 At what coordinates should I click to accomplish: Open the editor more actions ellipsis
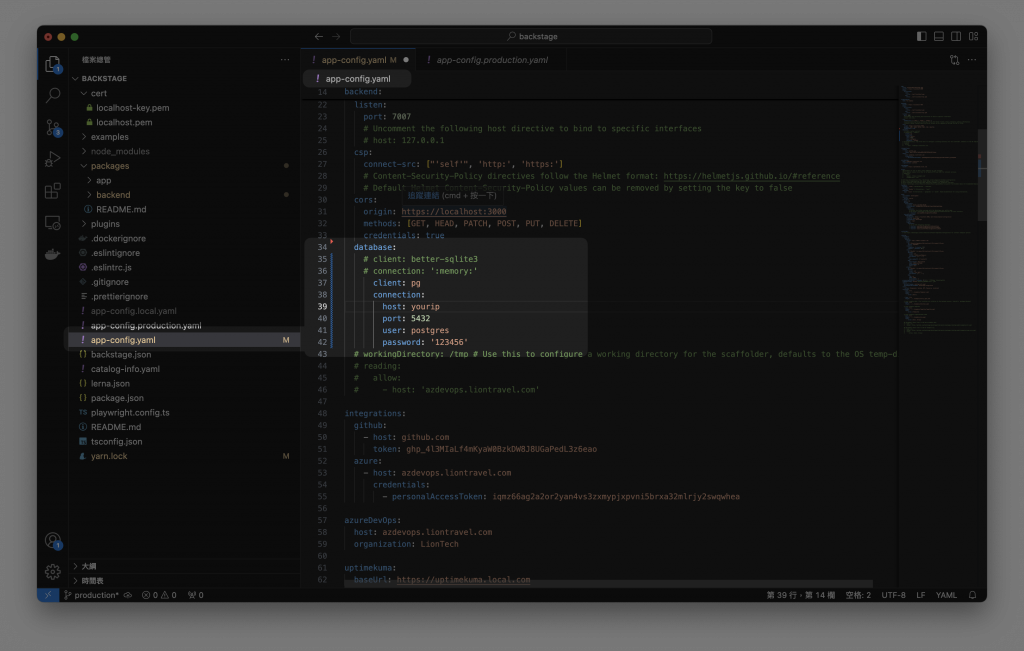tap(972, 60)
